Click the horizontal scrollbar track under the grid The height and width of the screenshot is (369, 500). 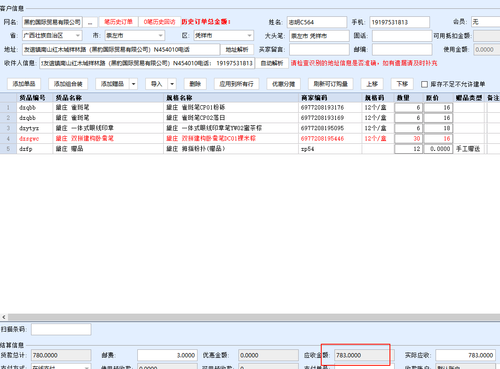tap(253, 317)
